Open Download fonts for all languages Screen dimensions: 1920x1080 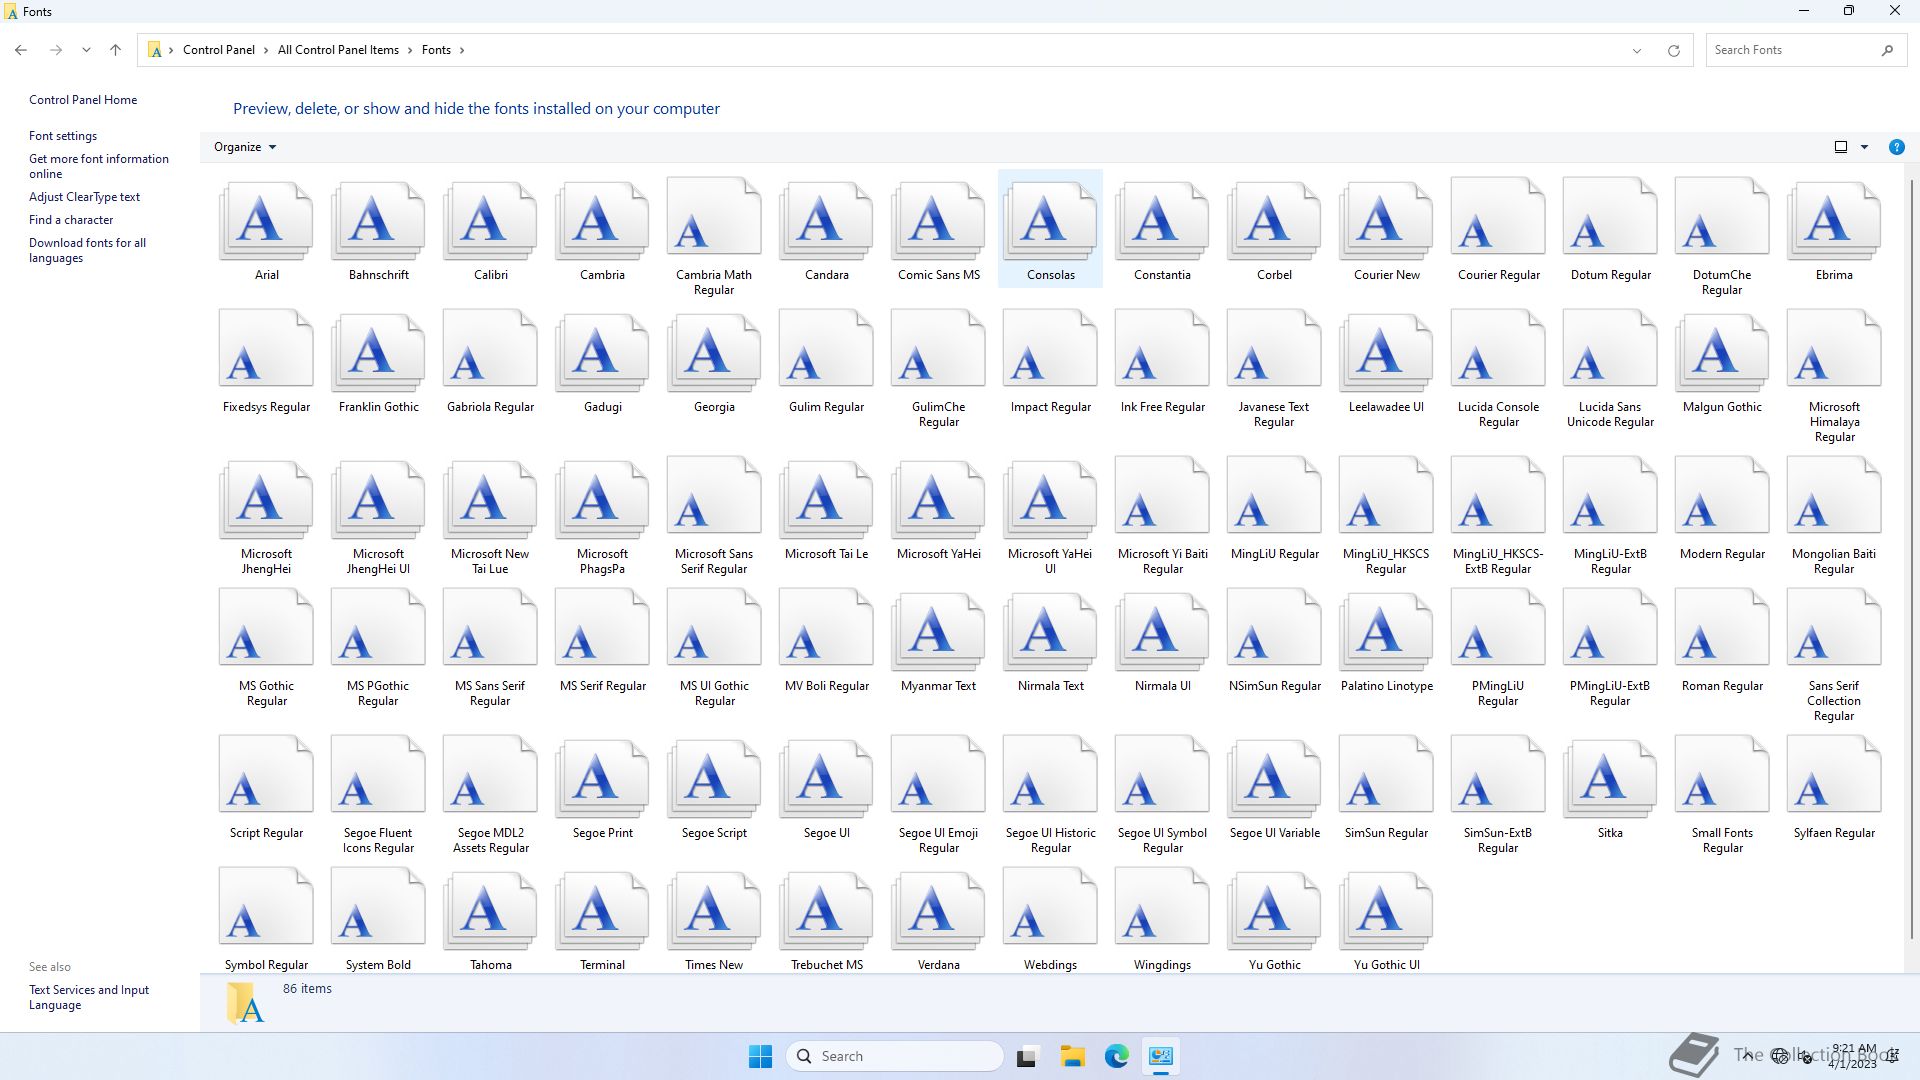pyautogui.click(x=87, y=250)
